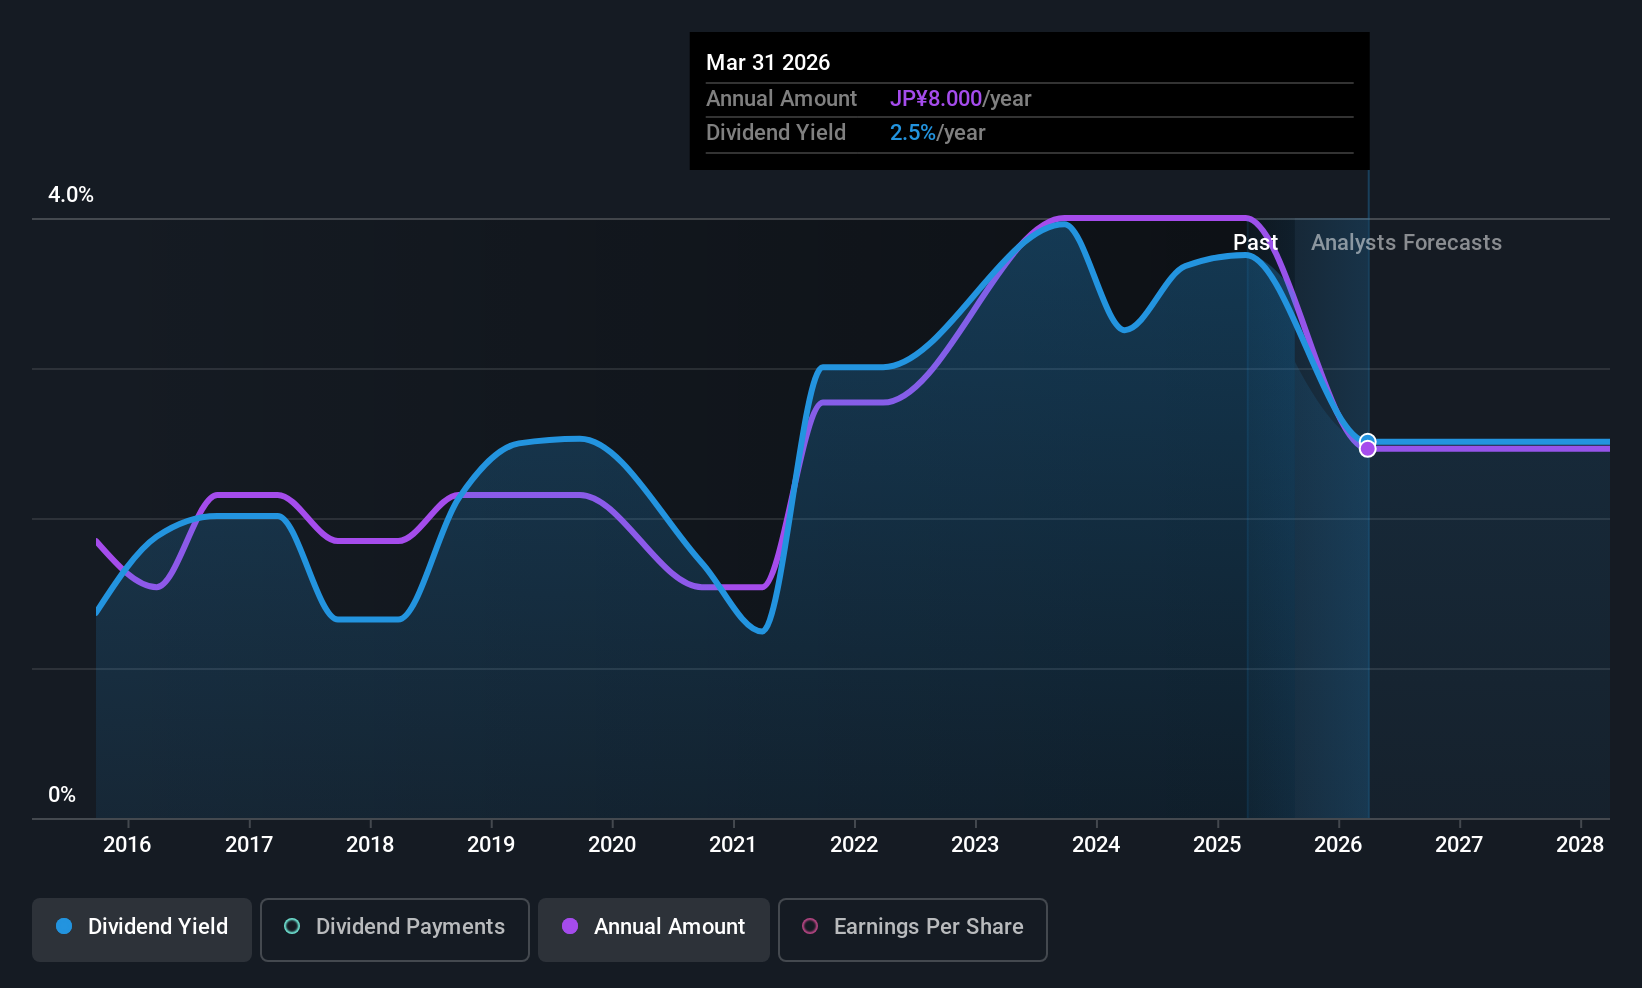Click the 2021 x-axis year label
This screenshot has height=988, width=1642.
click(x=733, y=845)
